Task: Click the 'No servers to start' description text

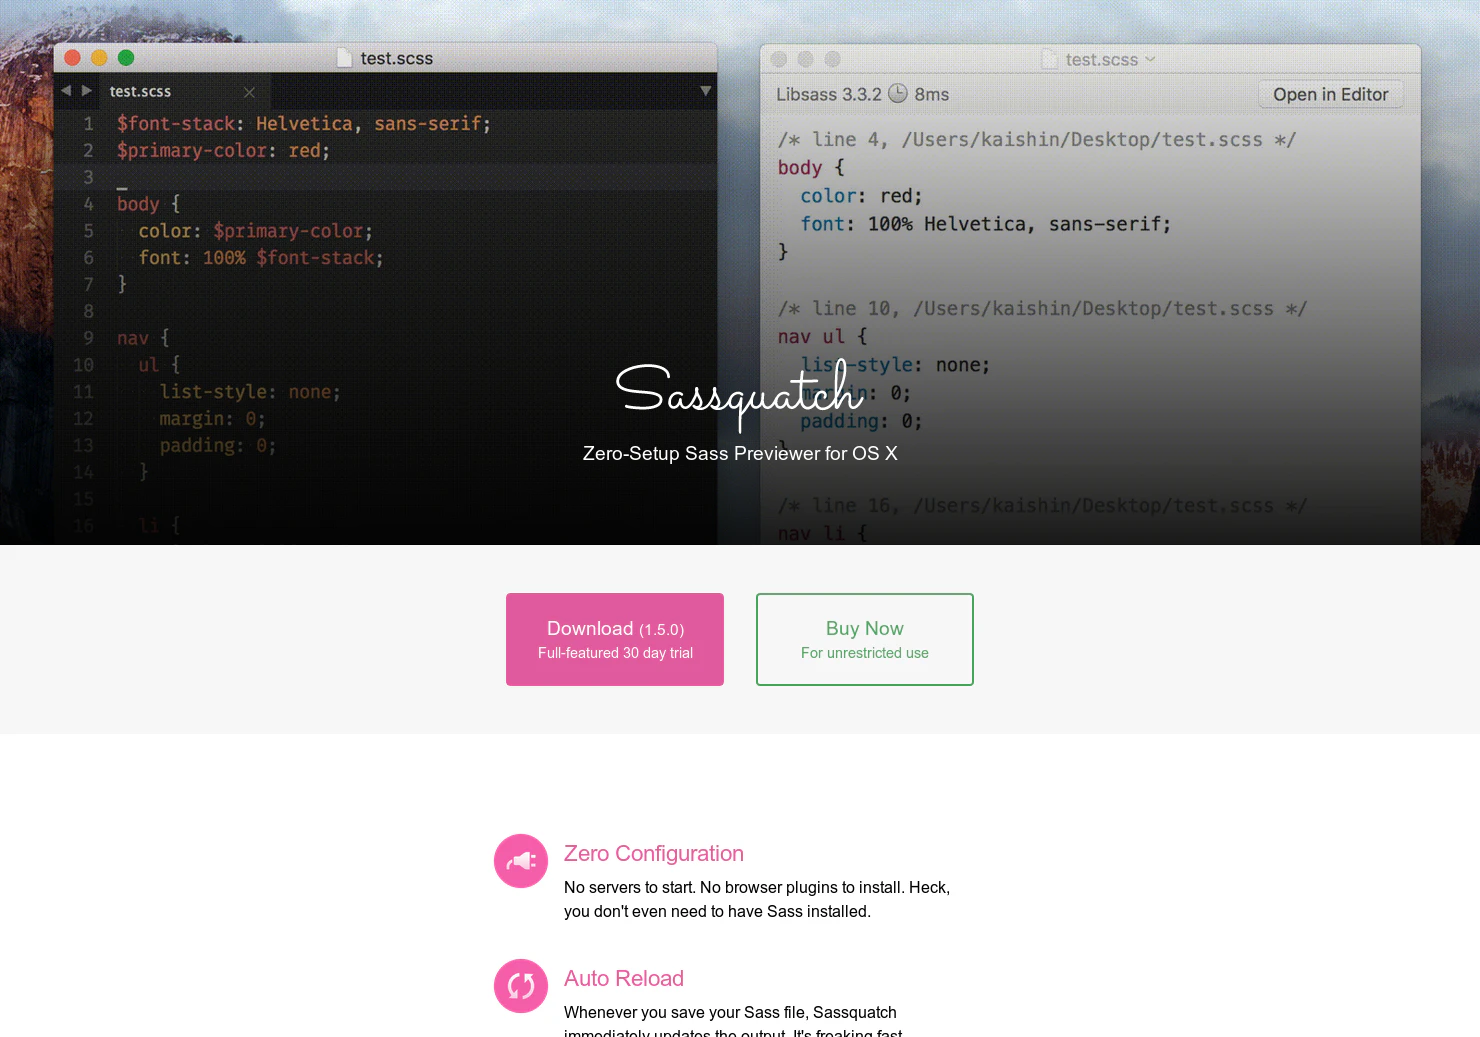Action: [x=757, y=899]
